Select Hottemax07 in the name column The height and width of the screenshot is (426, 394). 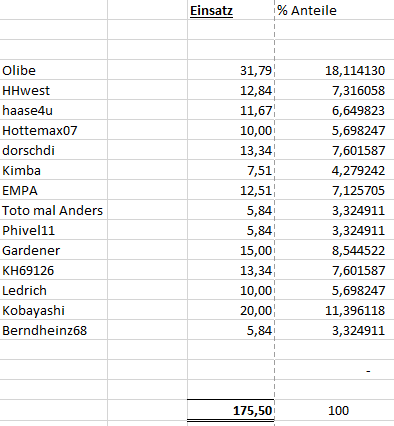[x=54, y=130]
